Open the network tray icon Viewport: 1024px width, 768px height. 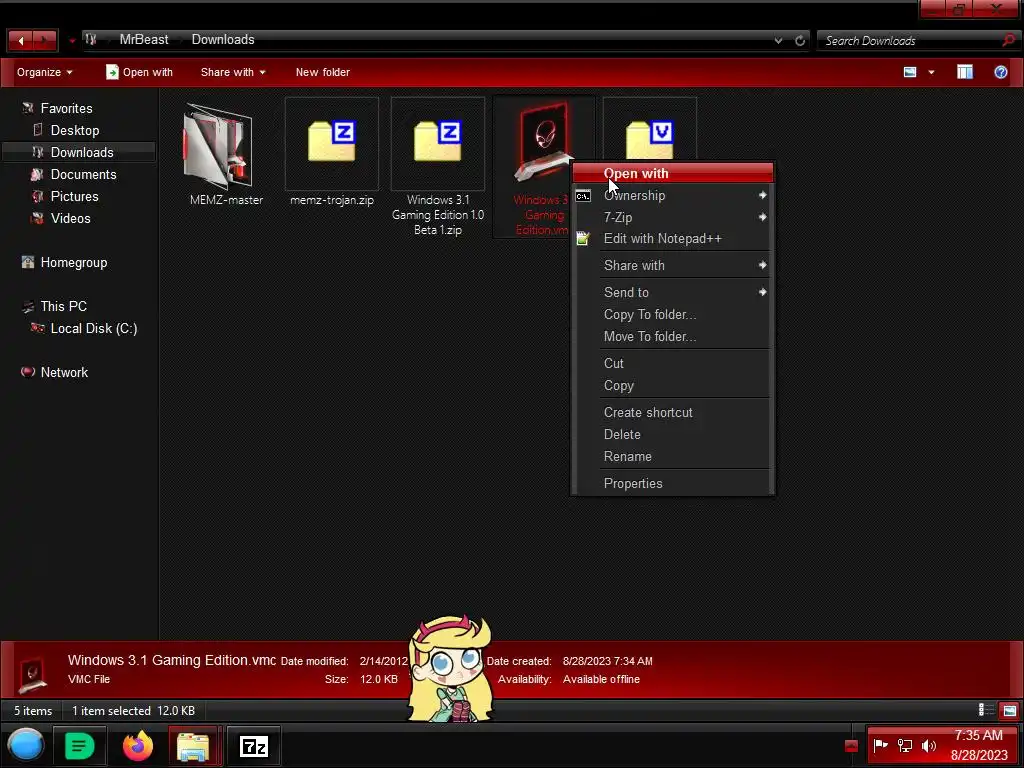[904, 745]
